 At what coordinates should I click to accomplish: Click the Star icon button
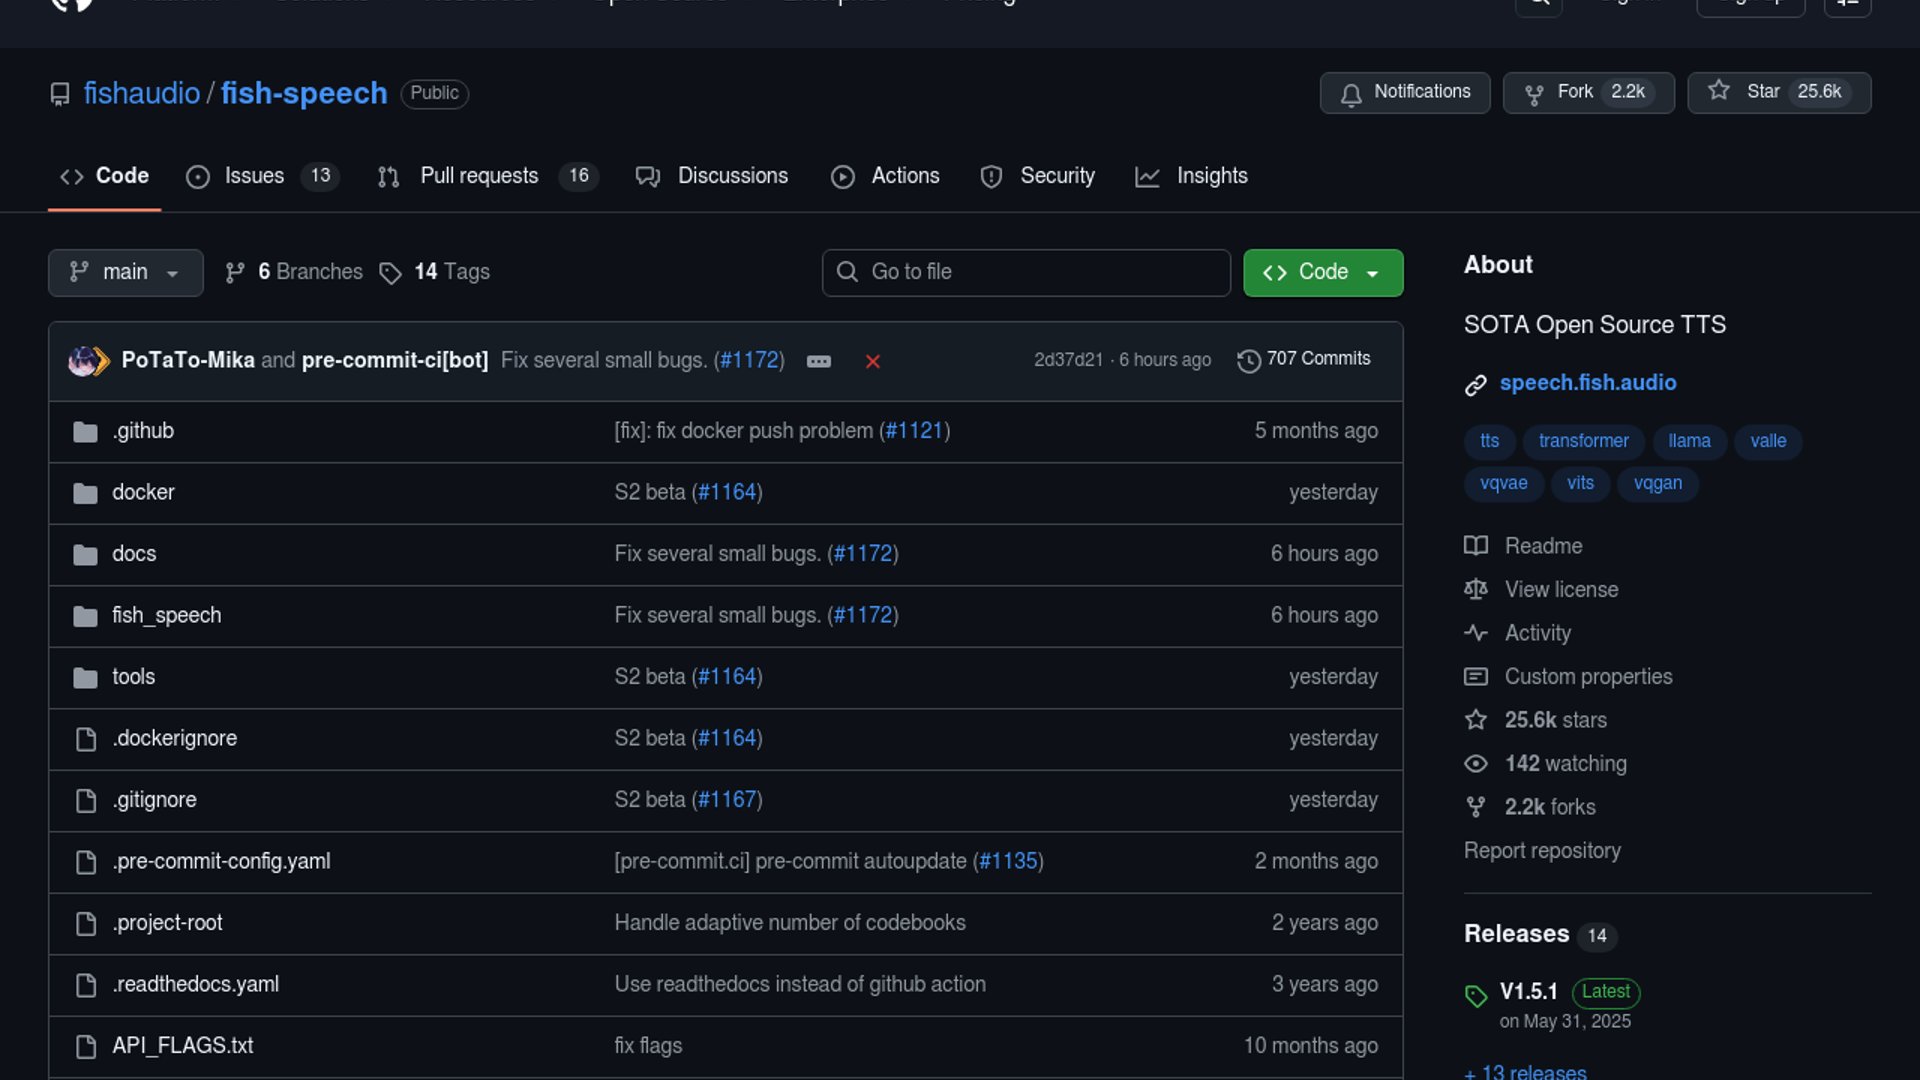tap(1719, 91)
